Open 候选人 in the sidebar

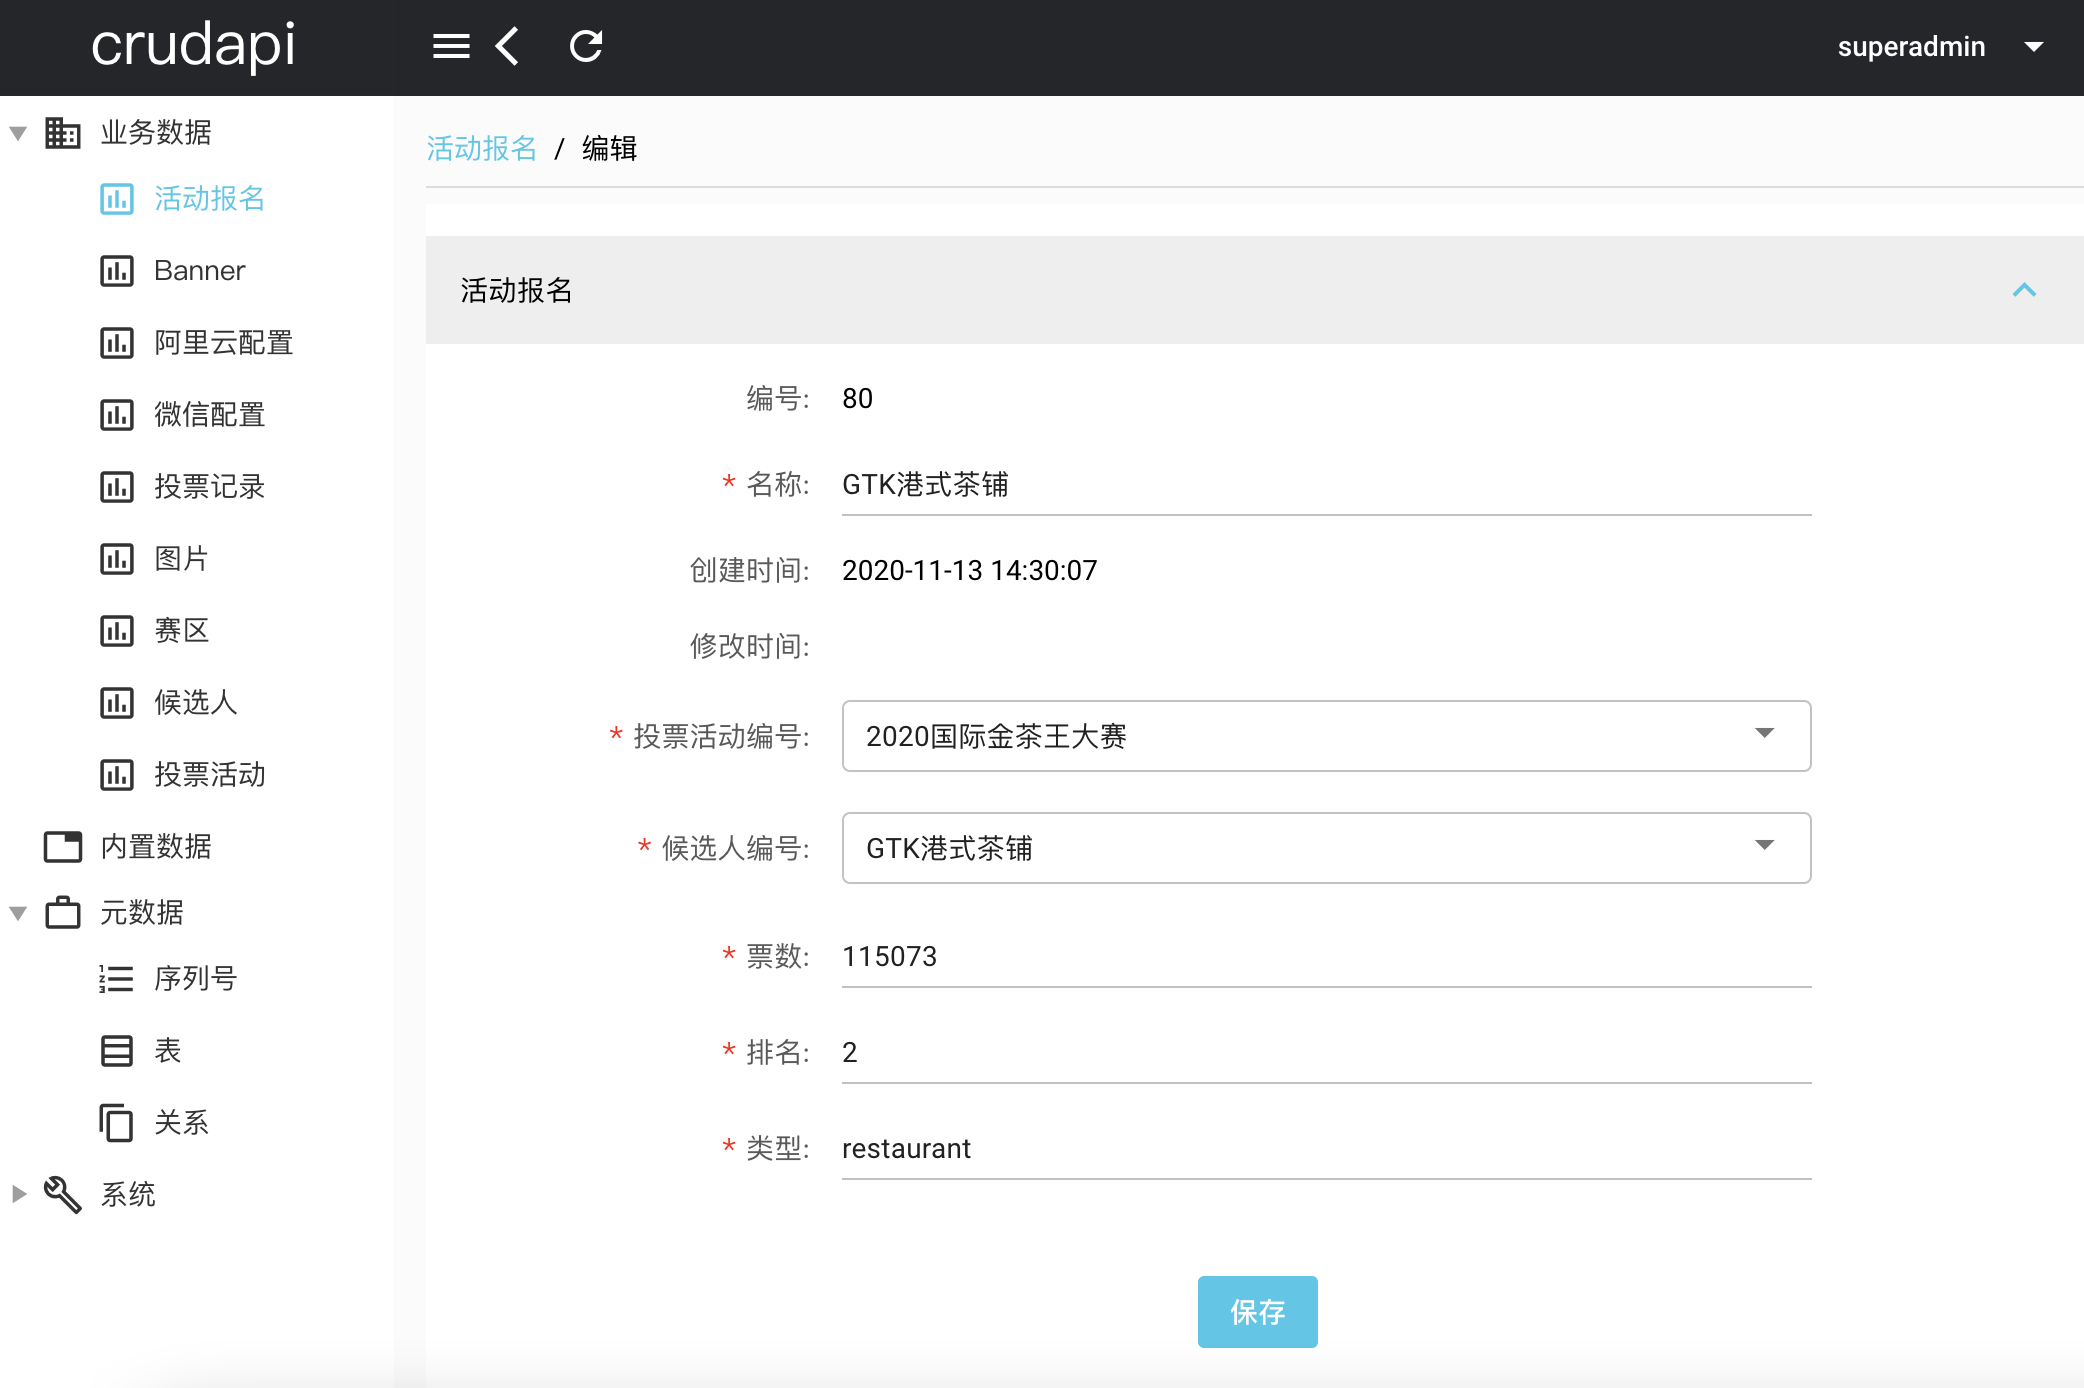click(x=196, y=703)
